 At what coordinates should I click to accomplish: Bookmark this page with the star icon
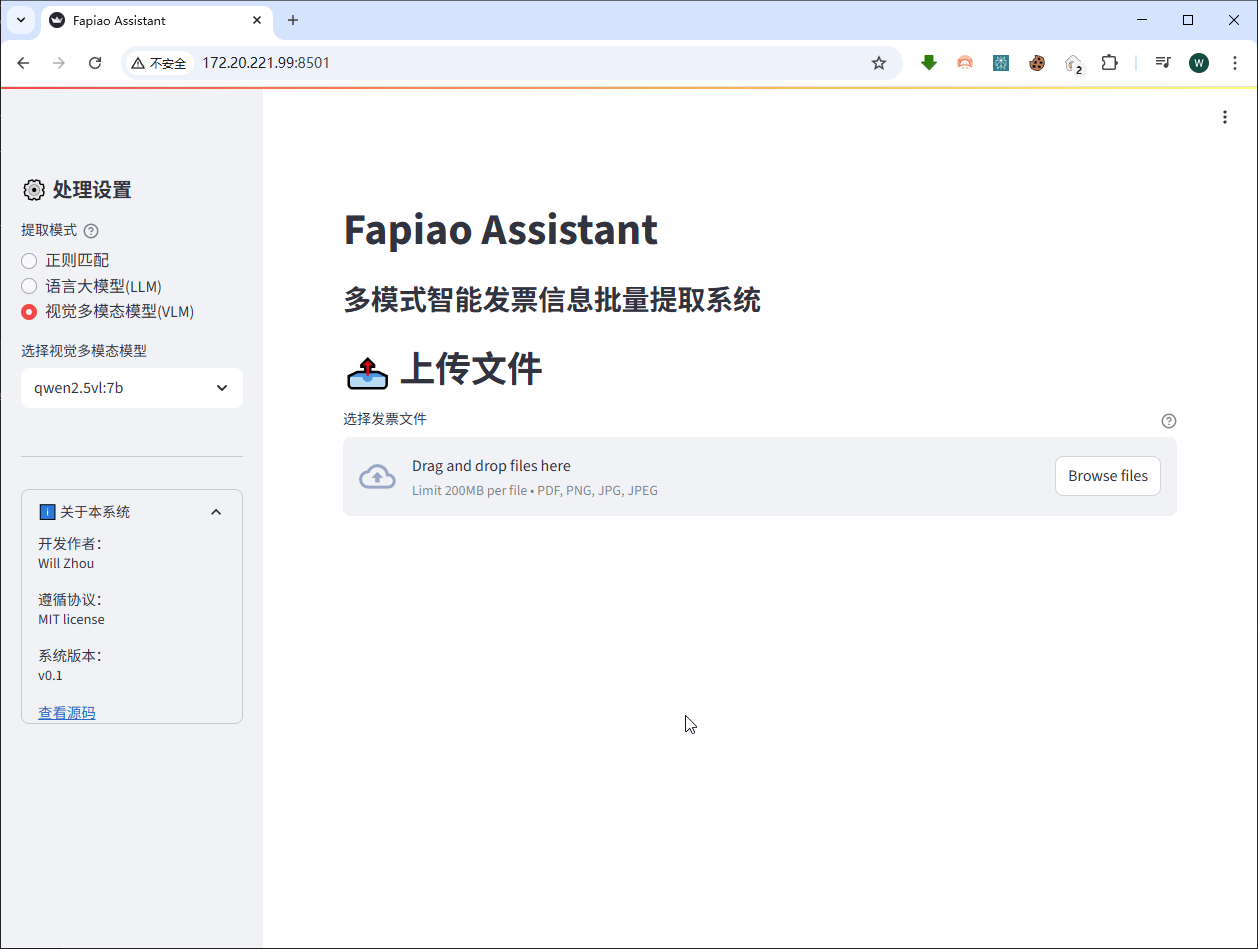coord(879,63)
